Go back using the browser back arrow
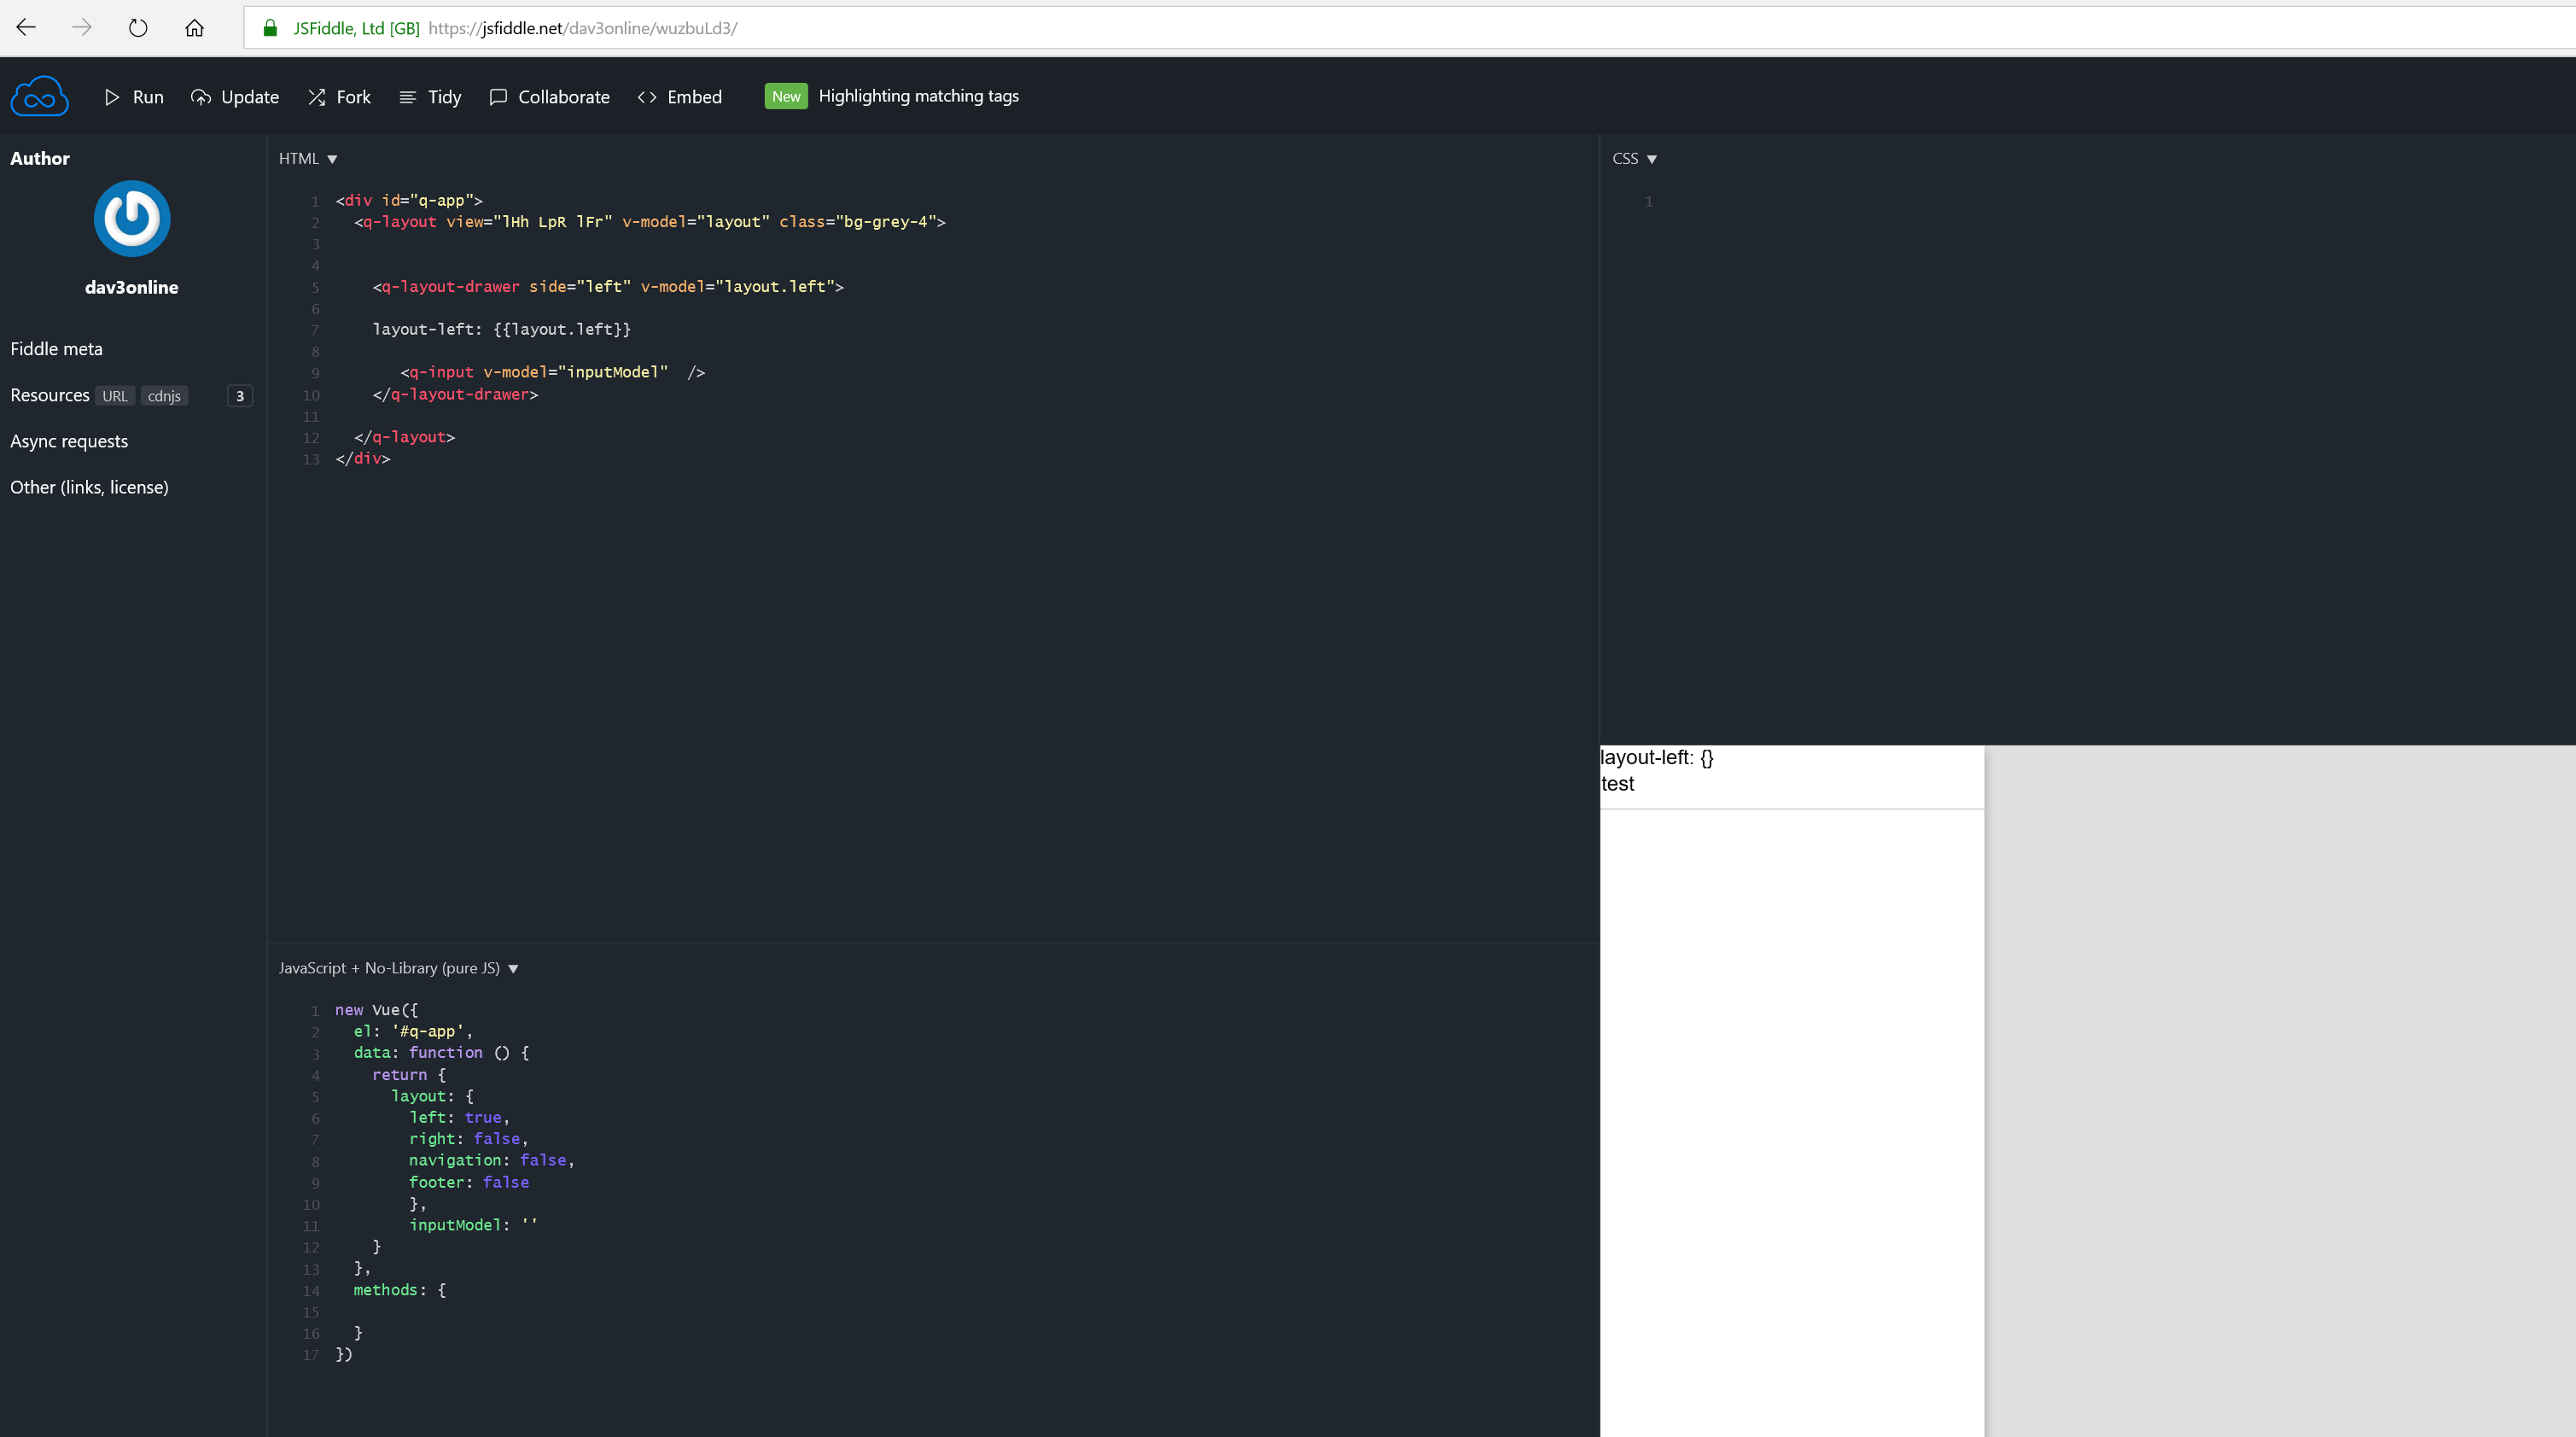 click(25, 27)
